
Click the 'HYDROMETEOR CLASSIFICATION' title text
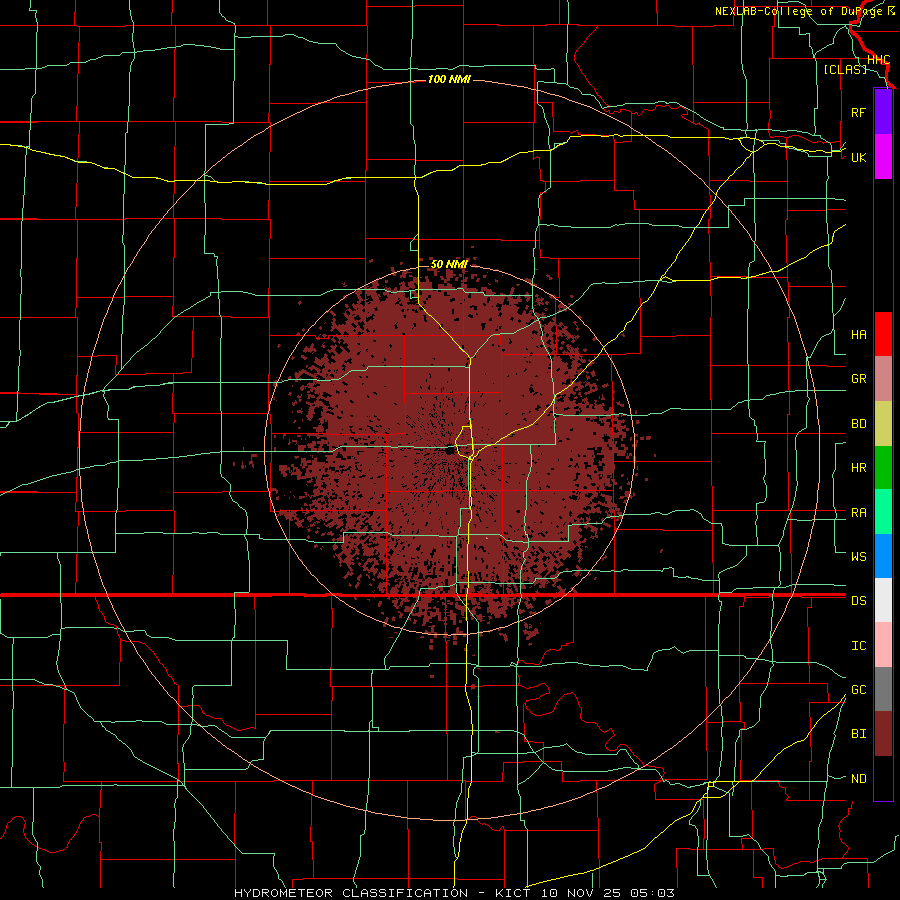click(x=351, y=893)
